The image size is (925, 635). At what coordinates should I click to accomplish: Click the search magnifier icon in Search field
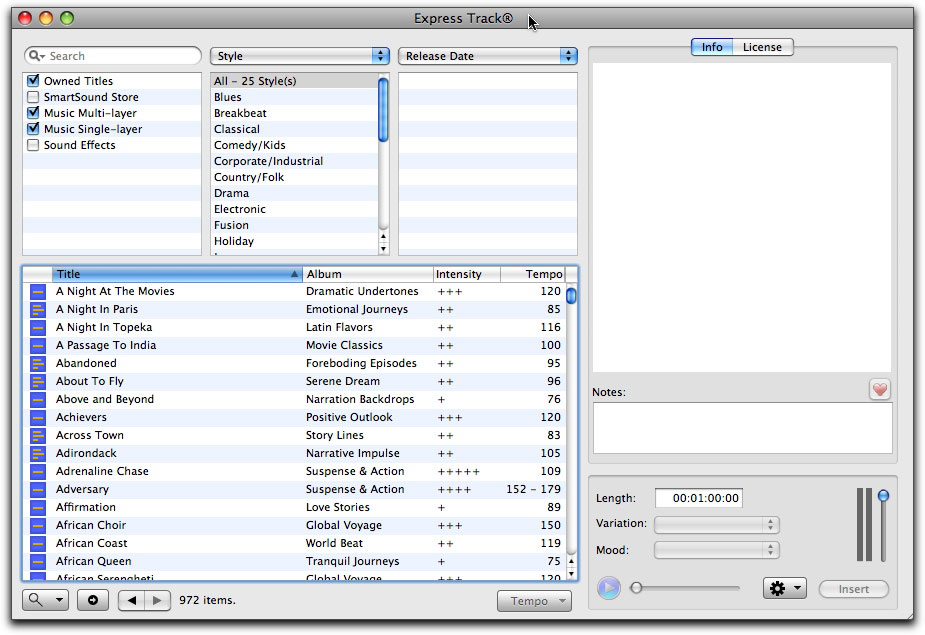click(37, 55)
